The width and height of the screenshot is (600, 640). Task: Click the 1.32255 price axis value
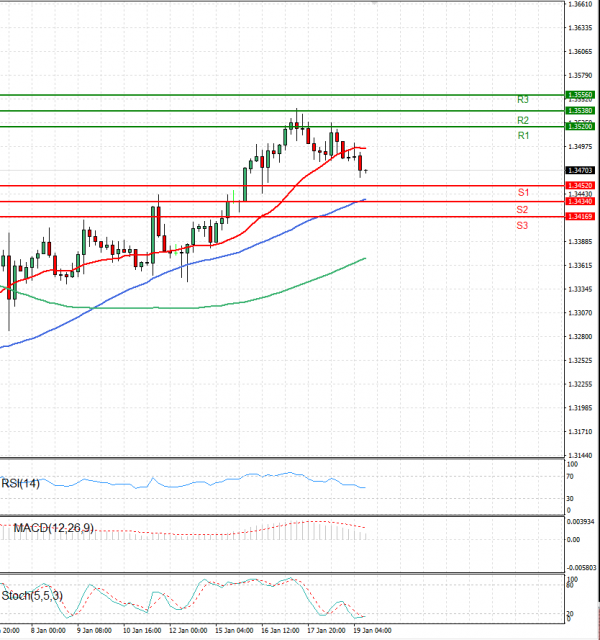point(580,384)
